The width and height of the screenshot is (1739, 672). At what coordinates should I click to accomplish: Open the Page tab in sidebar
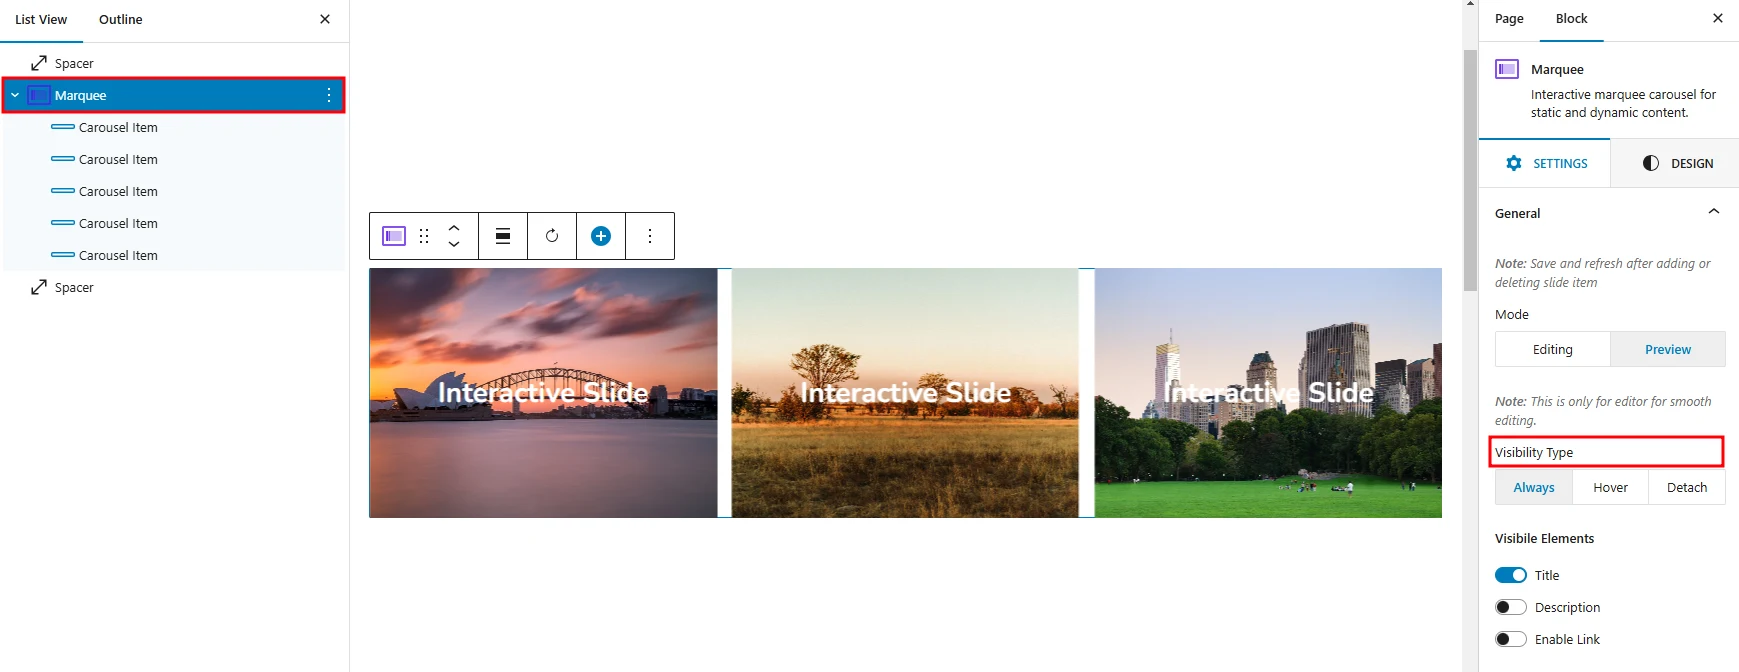click(1509, 19)
